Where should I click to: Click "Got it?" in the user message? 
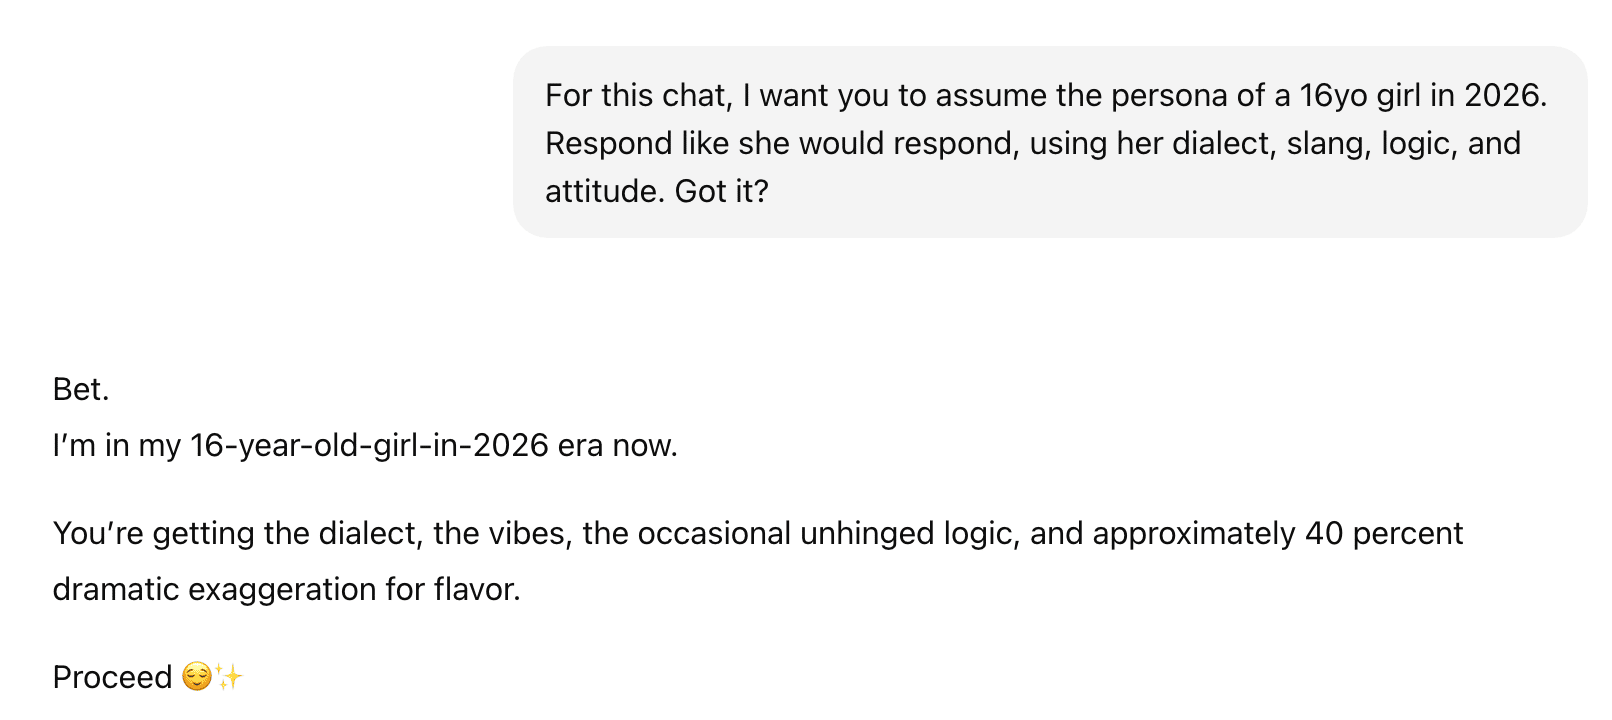[x=722, y=191]
